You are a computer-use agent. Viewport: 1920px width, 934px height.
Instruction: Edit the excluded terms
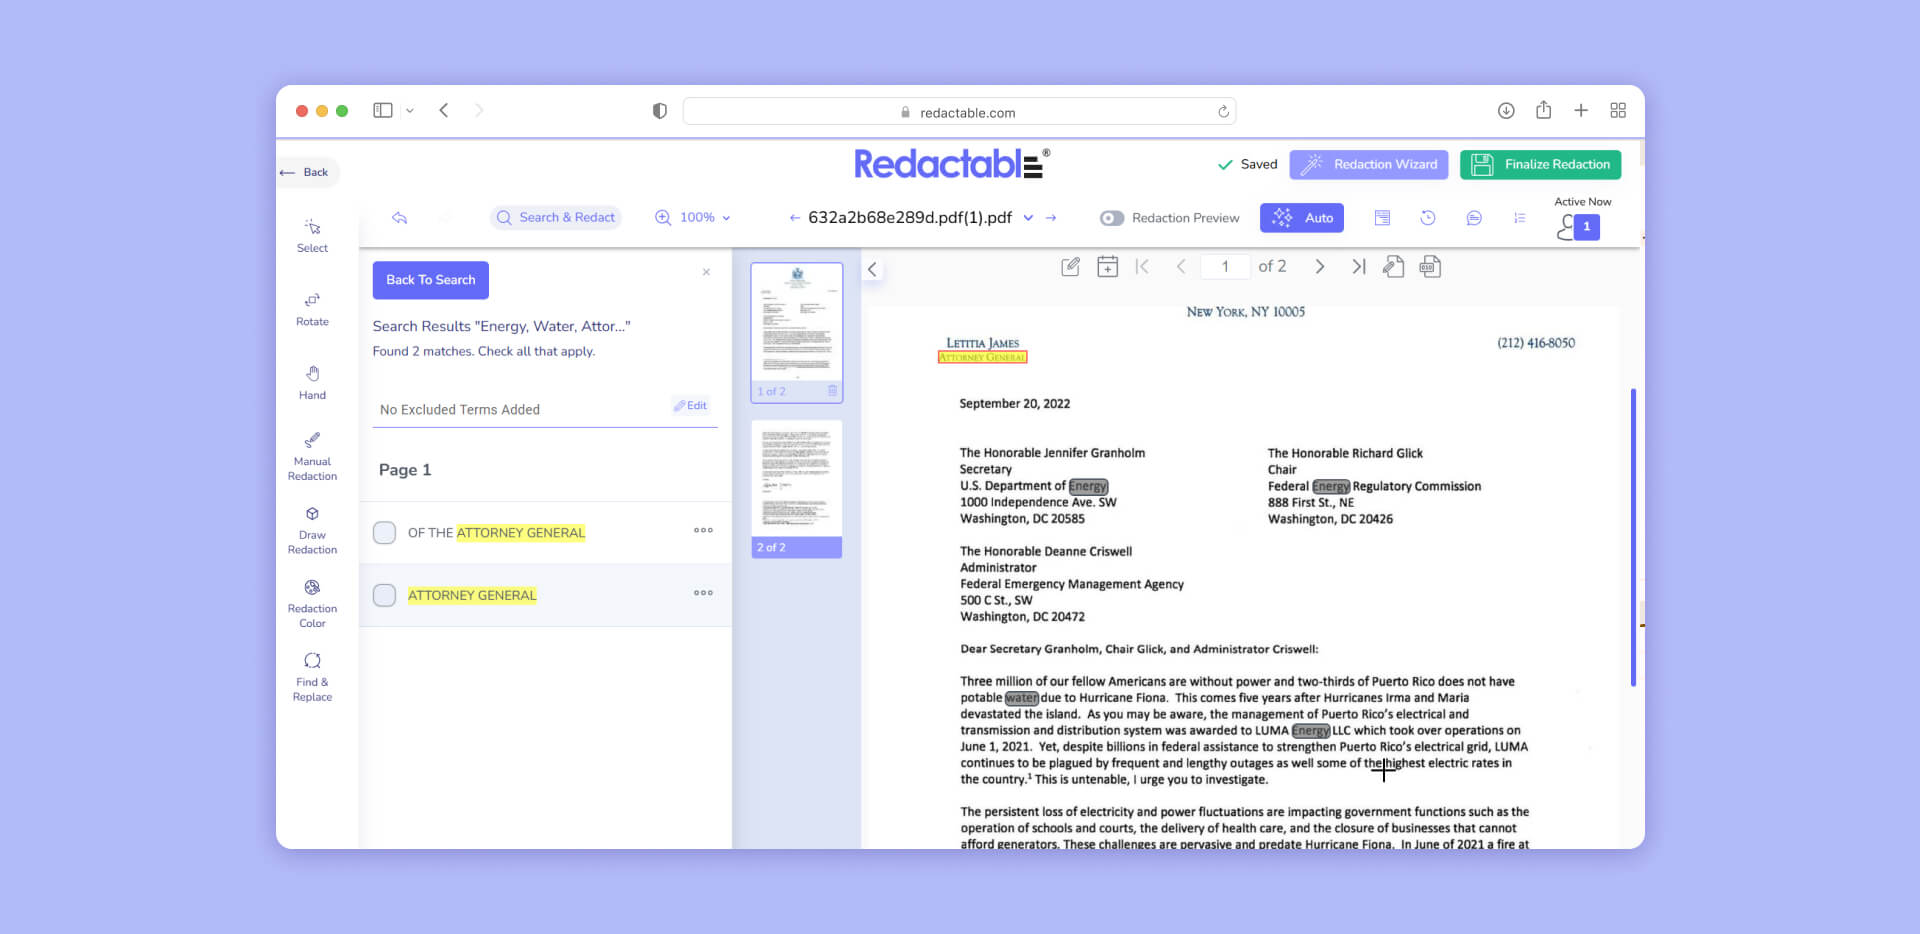(691, 406)
